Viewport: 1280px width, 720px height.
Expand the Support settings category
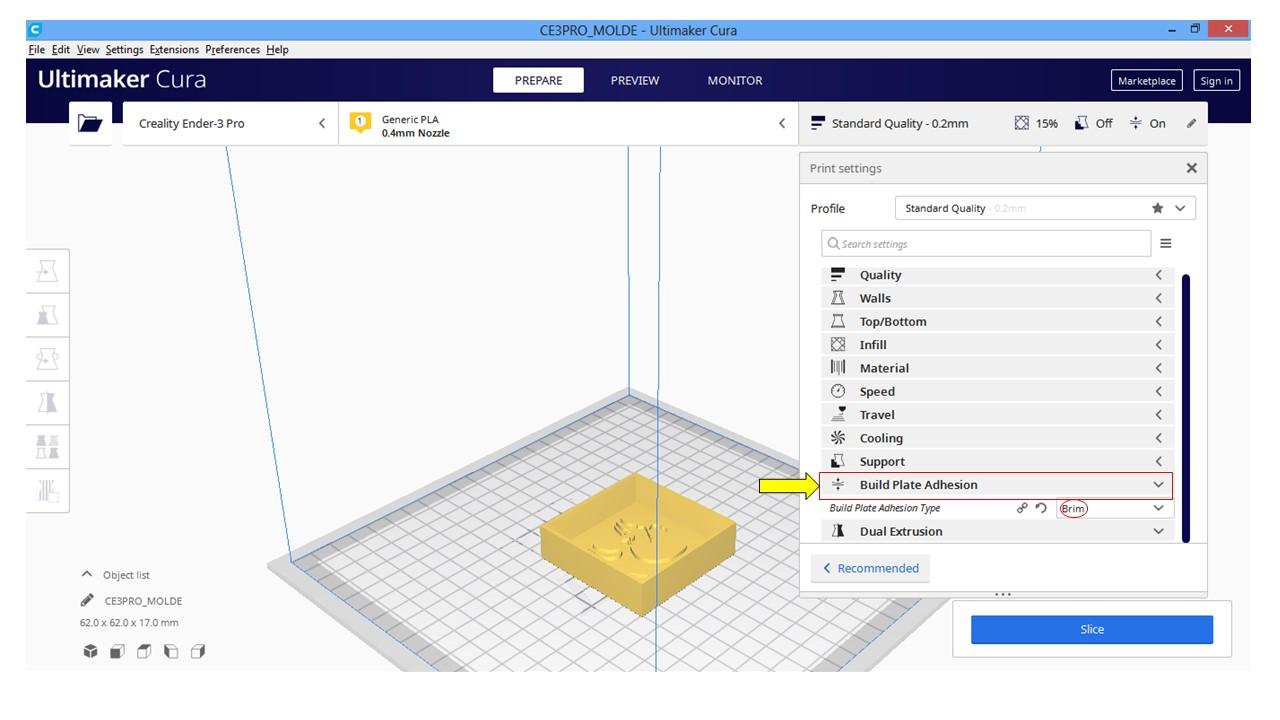coord(996,461)
